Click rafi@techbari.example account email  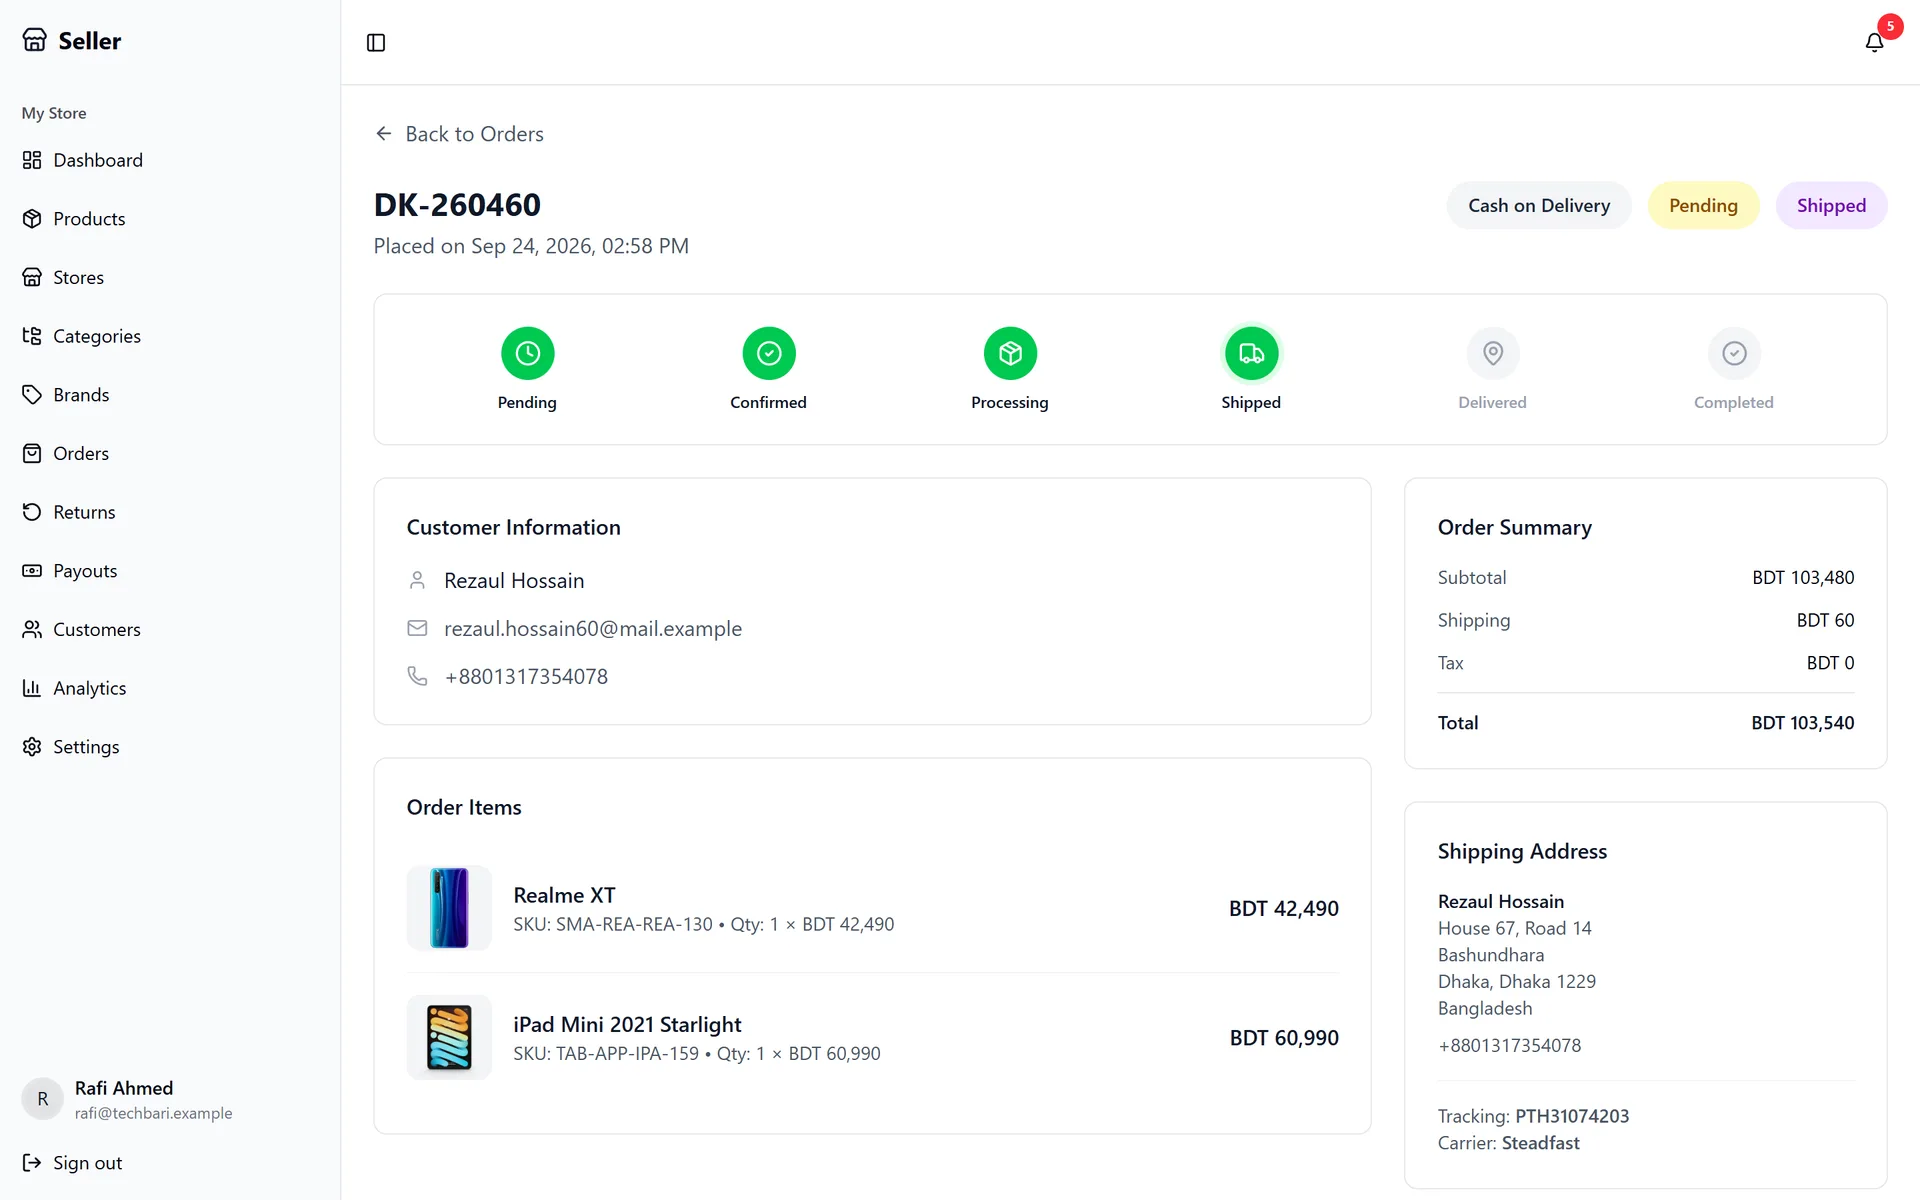pyautogui.click(x=153, y=1113)
